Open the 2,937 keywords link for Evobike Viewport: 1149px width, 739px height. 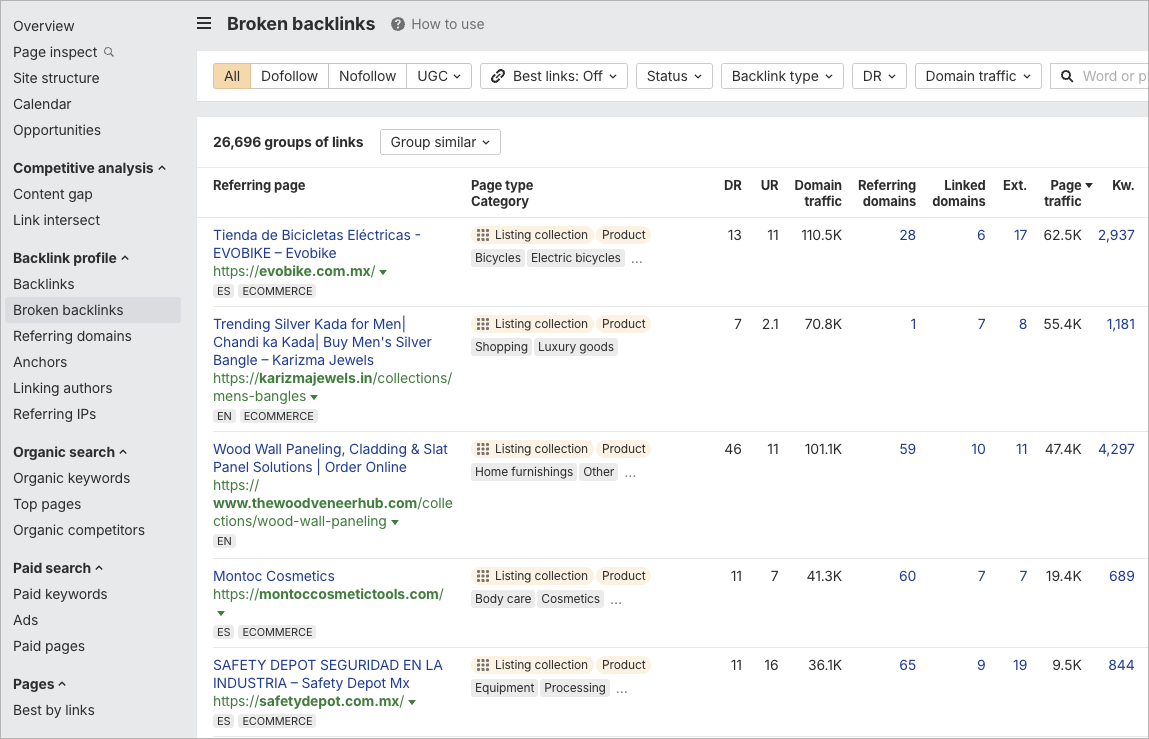tap(1116, 234)
